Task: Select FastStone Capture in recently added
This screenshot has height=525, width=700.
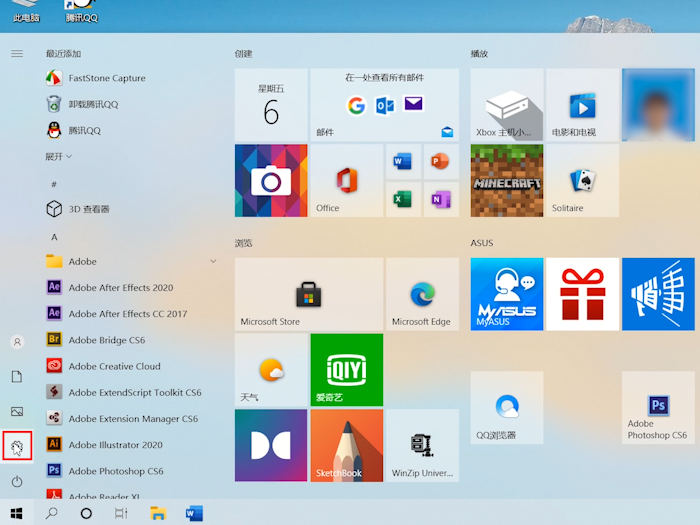Action: [106, 78]
